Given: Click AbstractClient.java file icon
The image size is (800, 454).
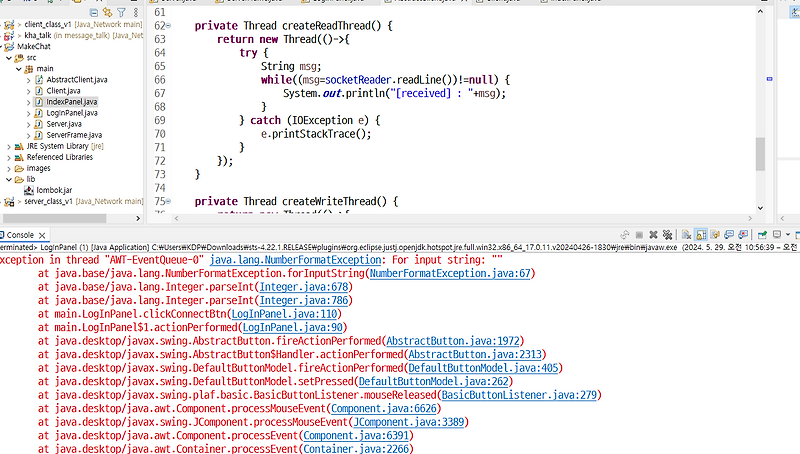Looking at the screenshot, I should click(x=39, y=80).
